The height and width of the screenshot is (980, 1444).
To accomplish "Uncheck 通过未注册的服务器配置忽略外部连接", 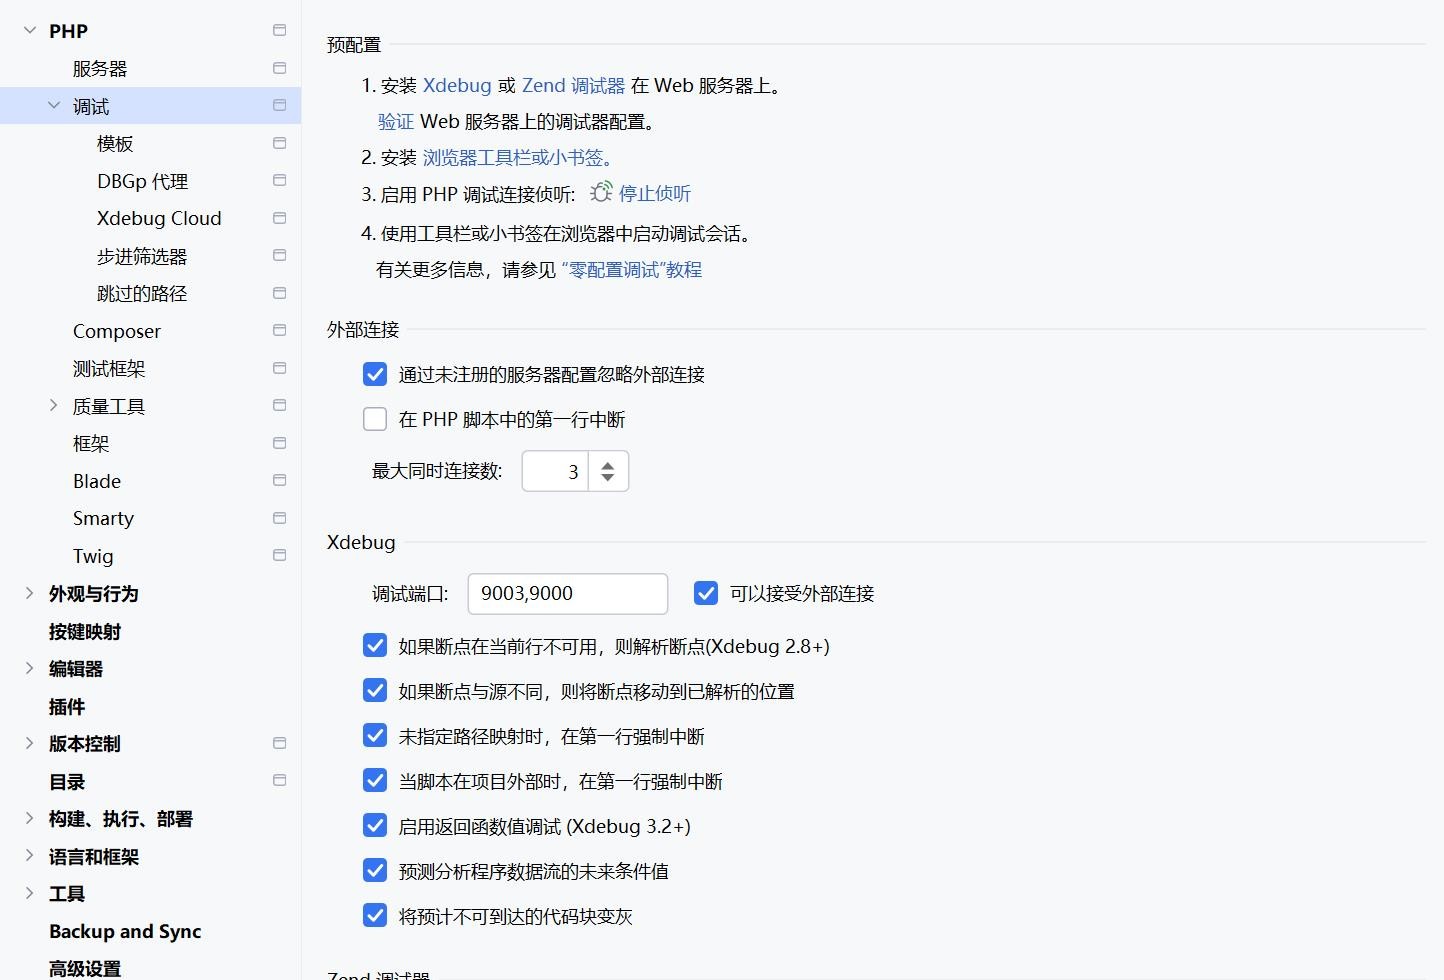I will tap(375, 374).
